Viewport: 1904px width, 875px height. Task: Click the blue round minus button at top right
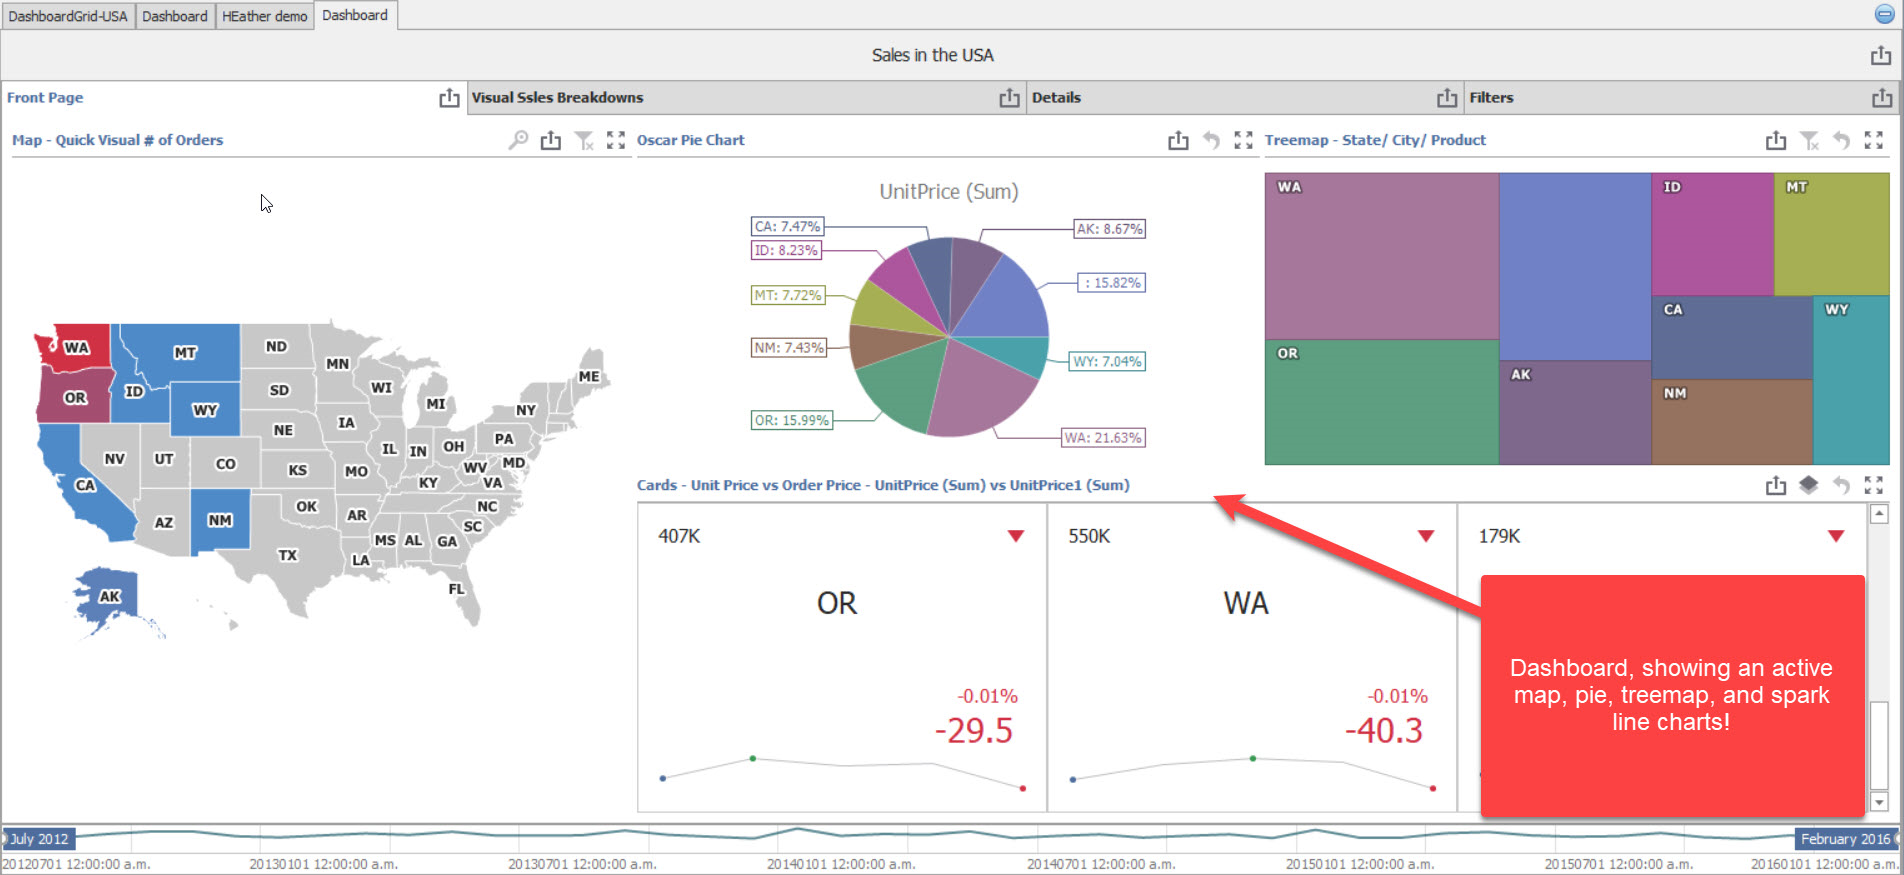pyautogui.click(x=1884, y=14)
